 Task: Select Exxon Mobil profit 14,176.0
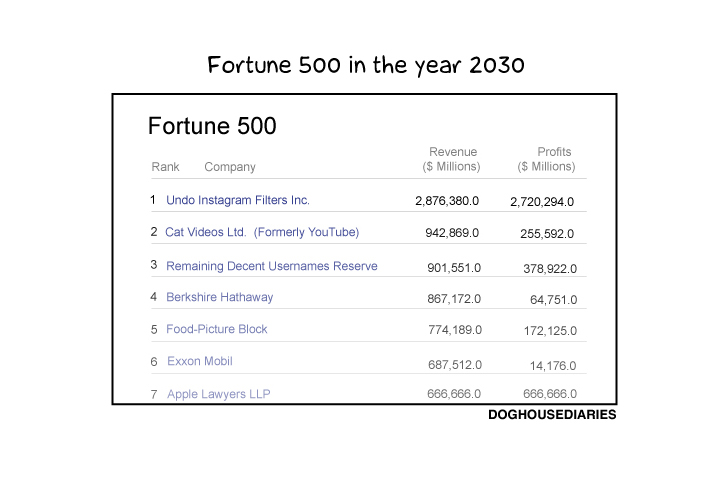point(553,366)
